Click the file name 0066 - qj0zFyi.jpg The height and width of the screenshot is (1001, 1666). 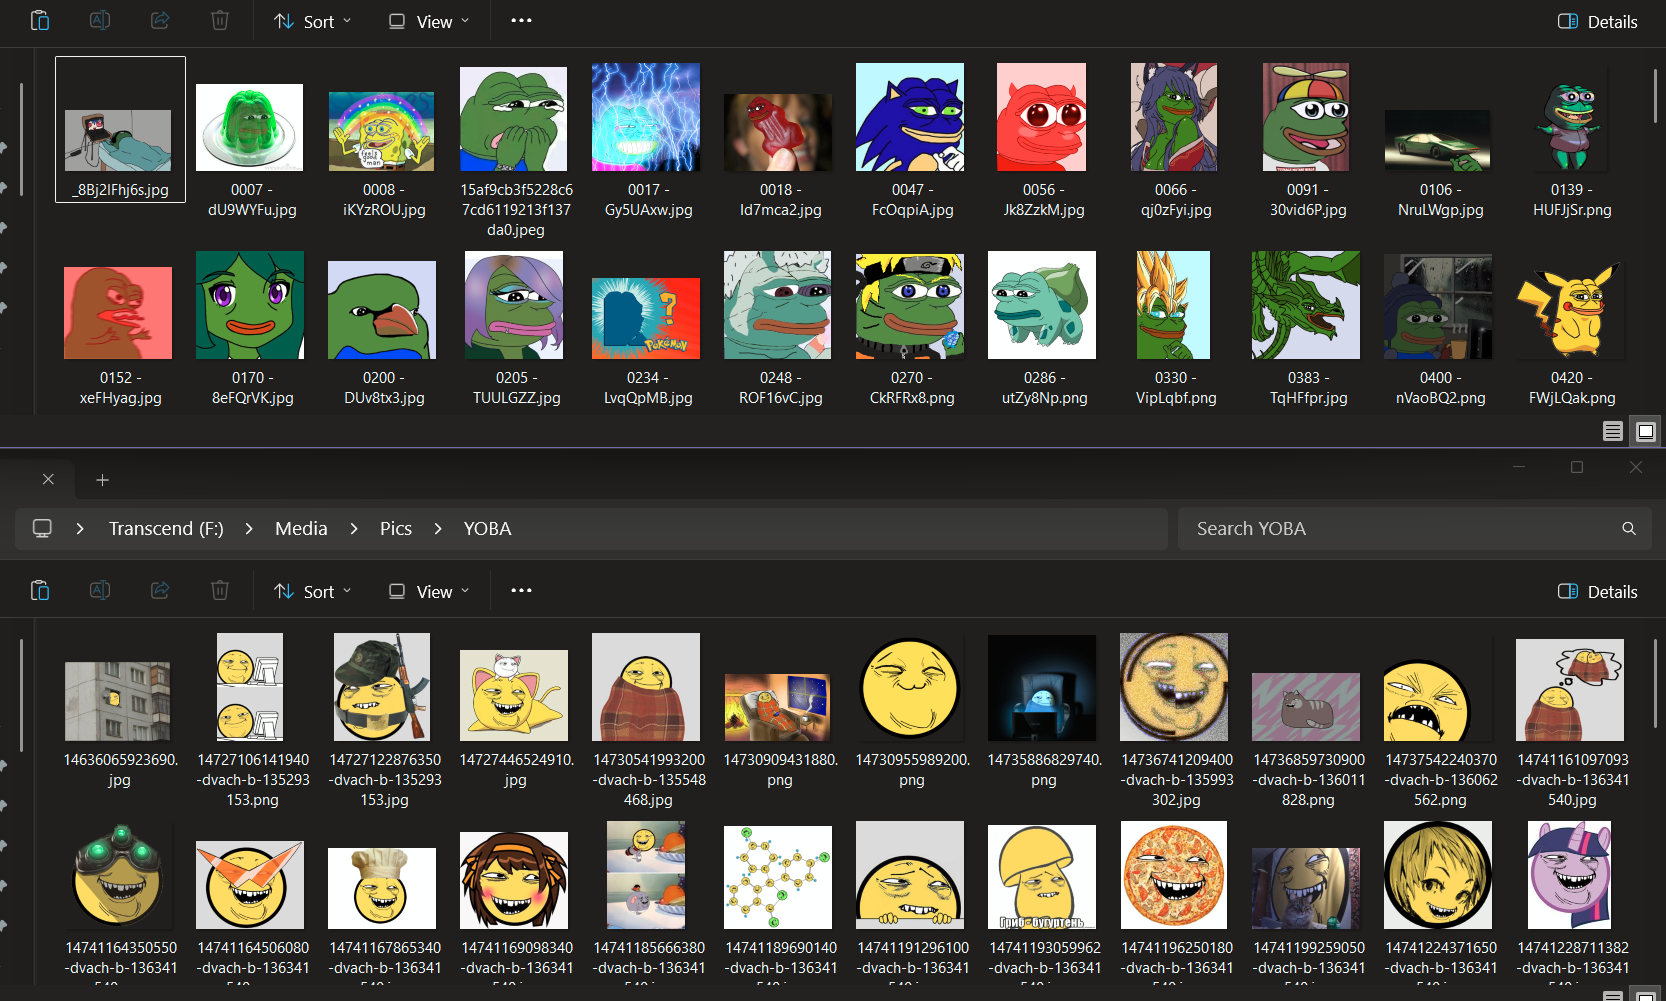pos(1176,200)
